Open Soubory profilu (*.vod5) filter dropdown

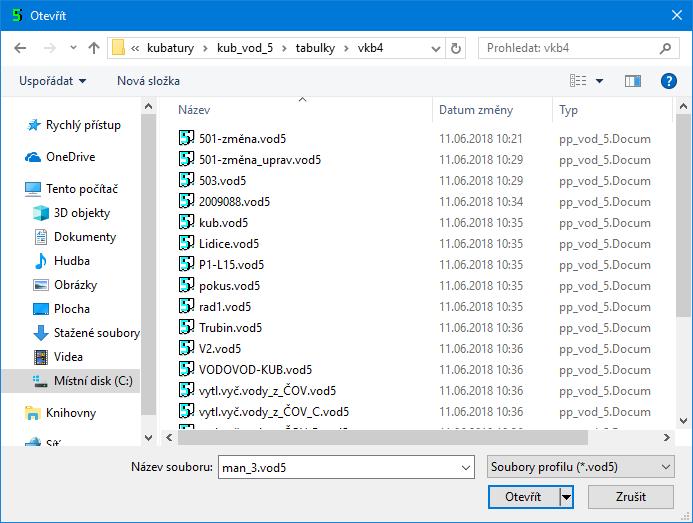click(580, 467)
